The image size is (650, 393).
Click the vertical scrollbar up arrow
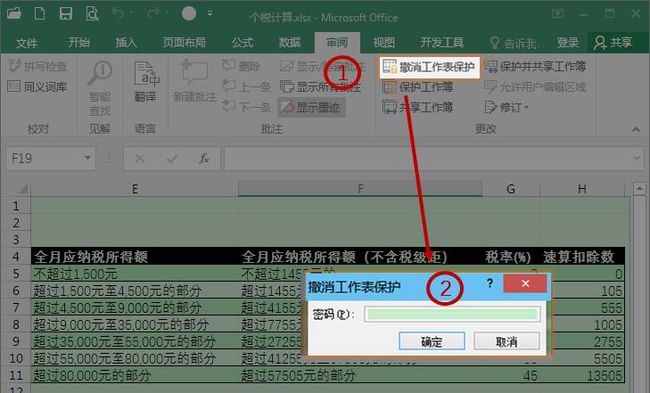tap(639, 189)
